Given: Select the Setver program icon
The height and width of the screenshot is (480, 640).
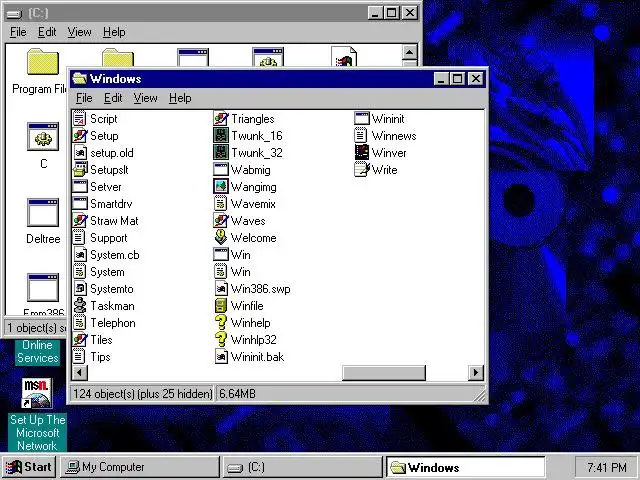Looking at the screenshot, I should [x=80, y=187].
